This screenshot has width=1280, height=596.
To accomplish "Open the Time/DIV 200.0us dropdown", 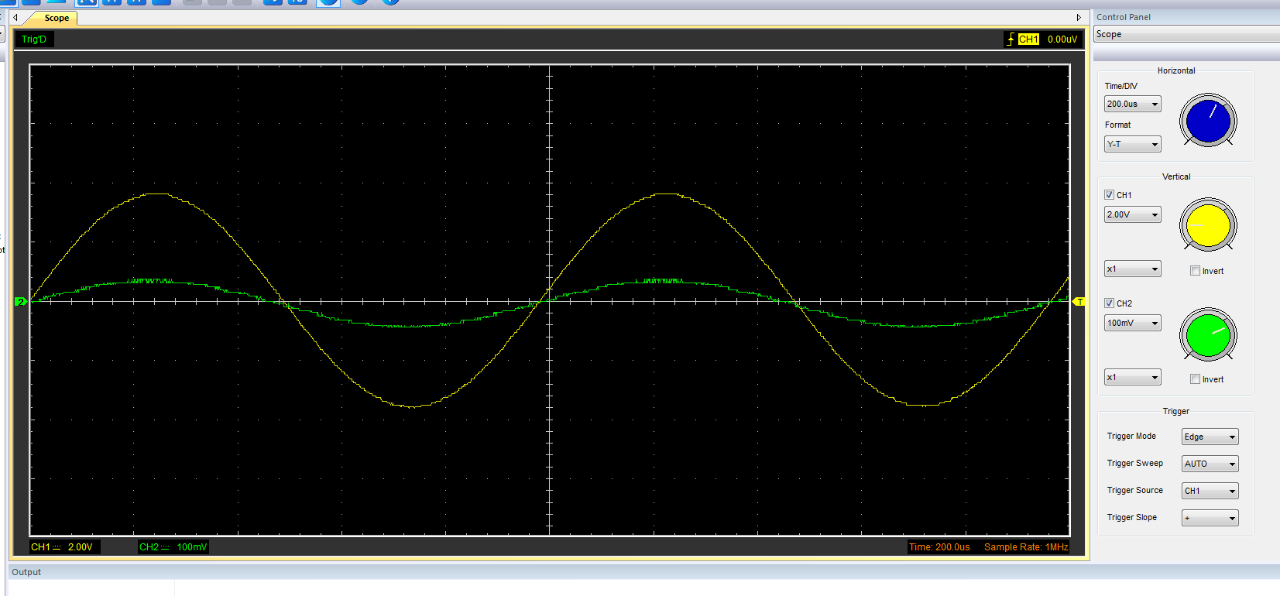I will pos(1132,104).
